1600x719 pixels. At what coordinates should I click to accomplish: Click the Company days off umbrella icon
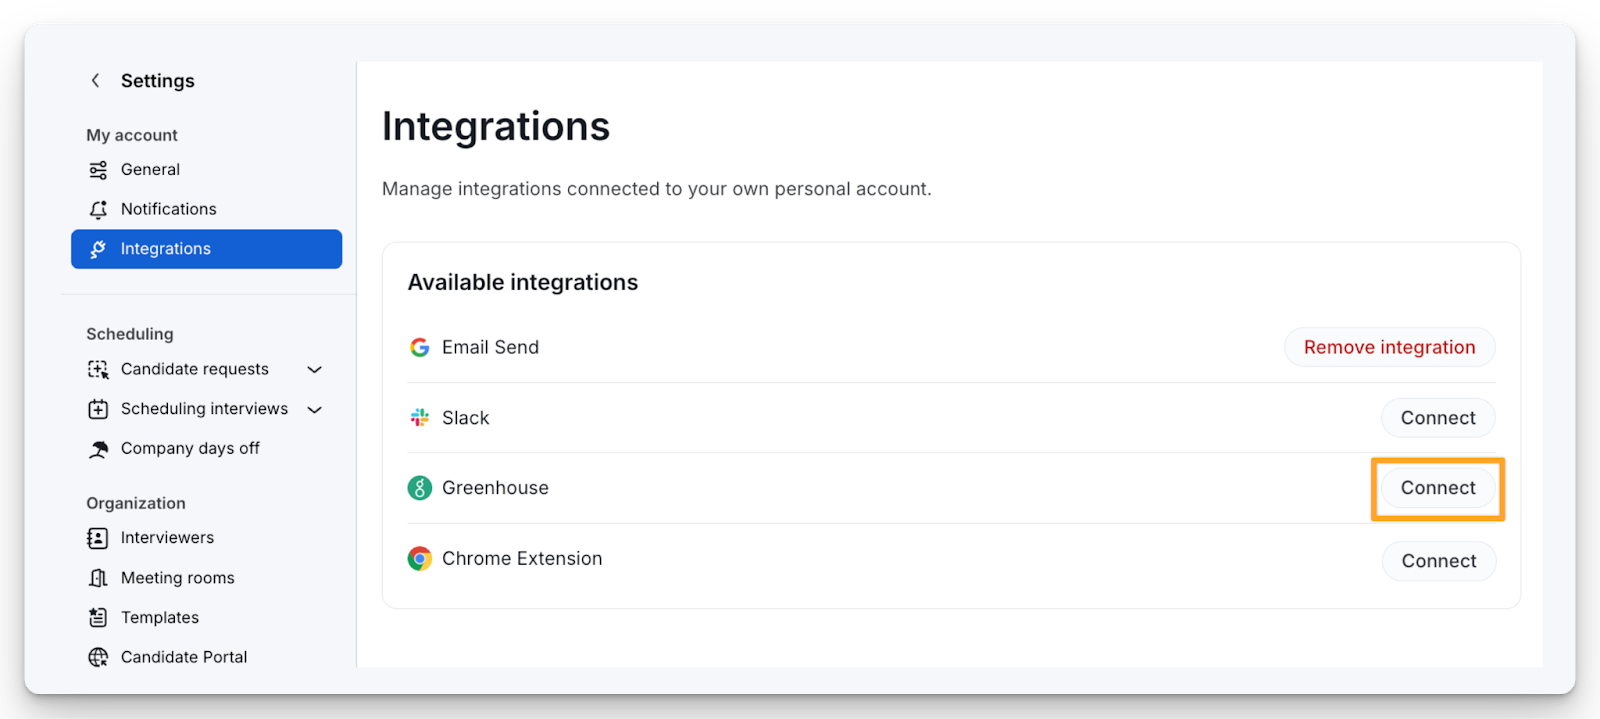coord(98,449)
